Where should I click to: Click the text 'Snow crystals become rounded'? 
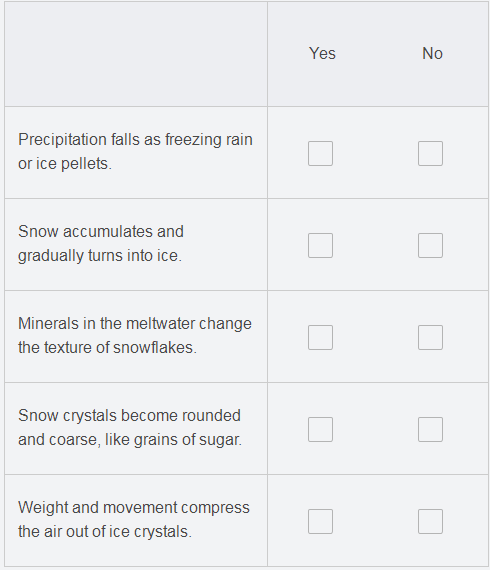129,416
